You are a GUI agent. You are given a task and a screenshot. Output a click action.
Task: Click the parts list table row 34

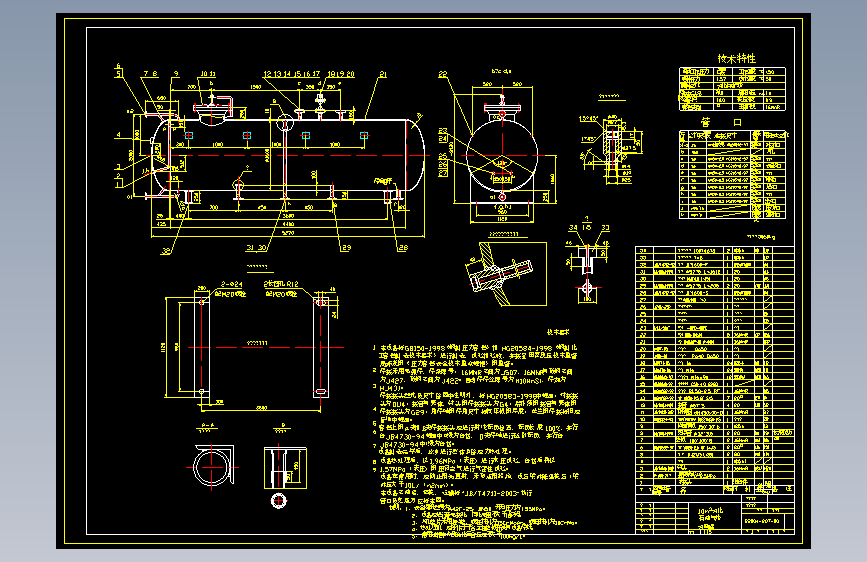tap(714, 251)
